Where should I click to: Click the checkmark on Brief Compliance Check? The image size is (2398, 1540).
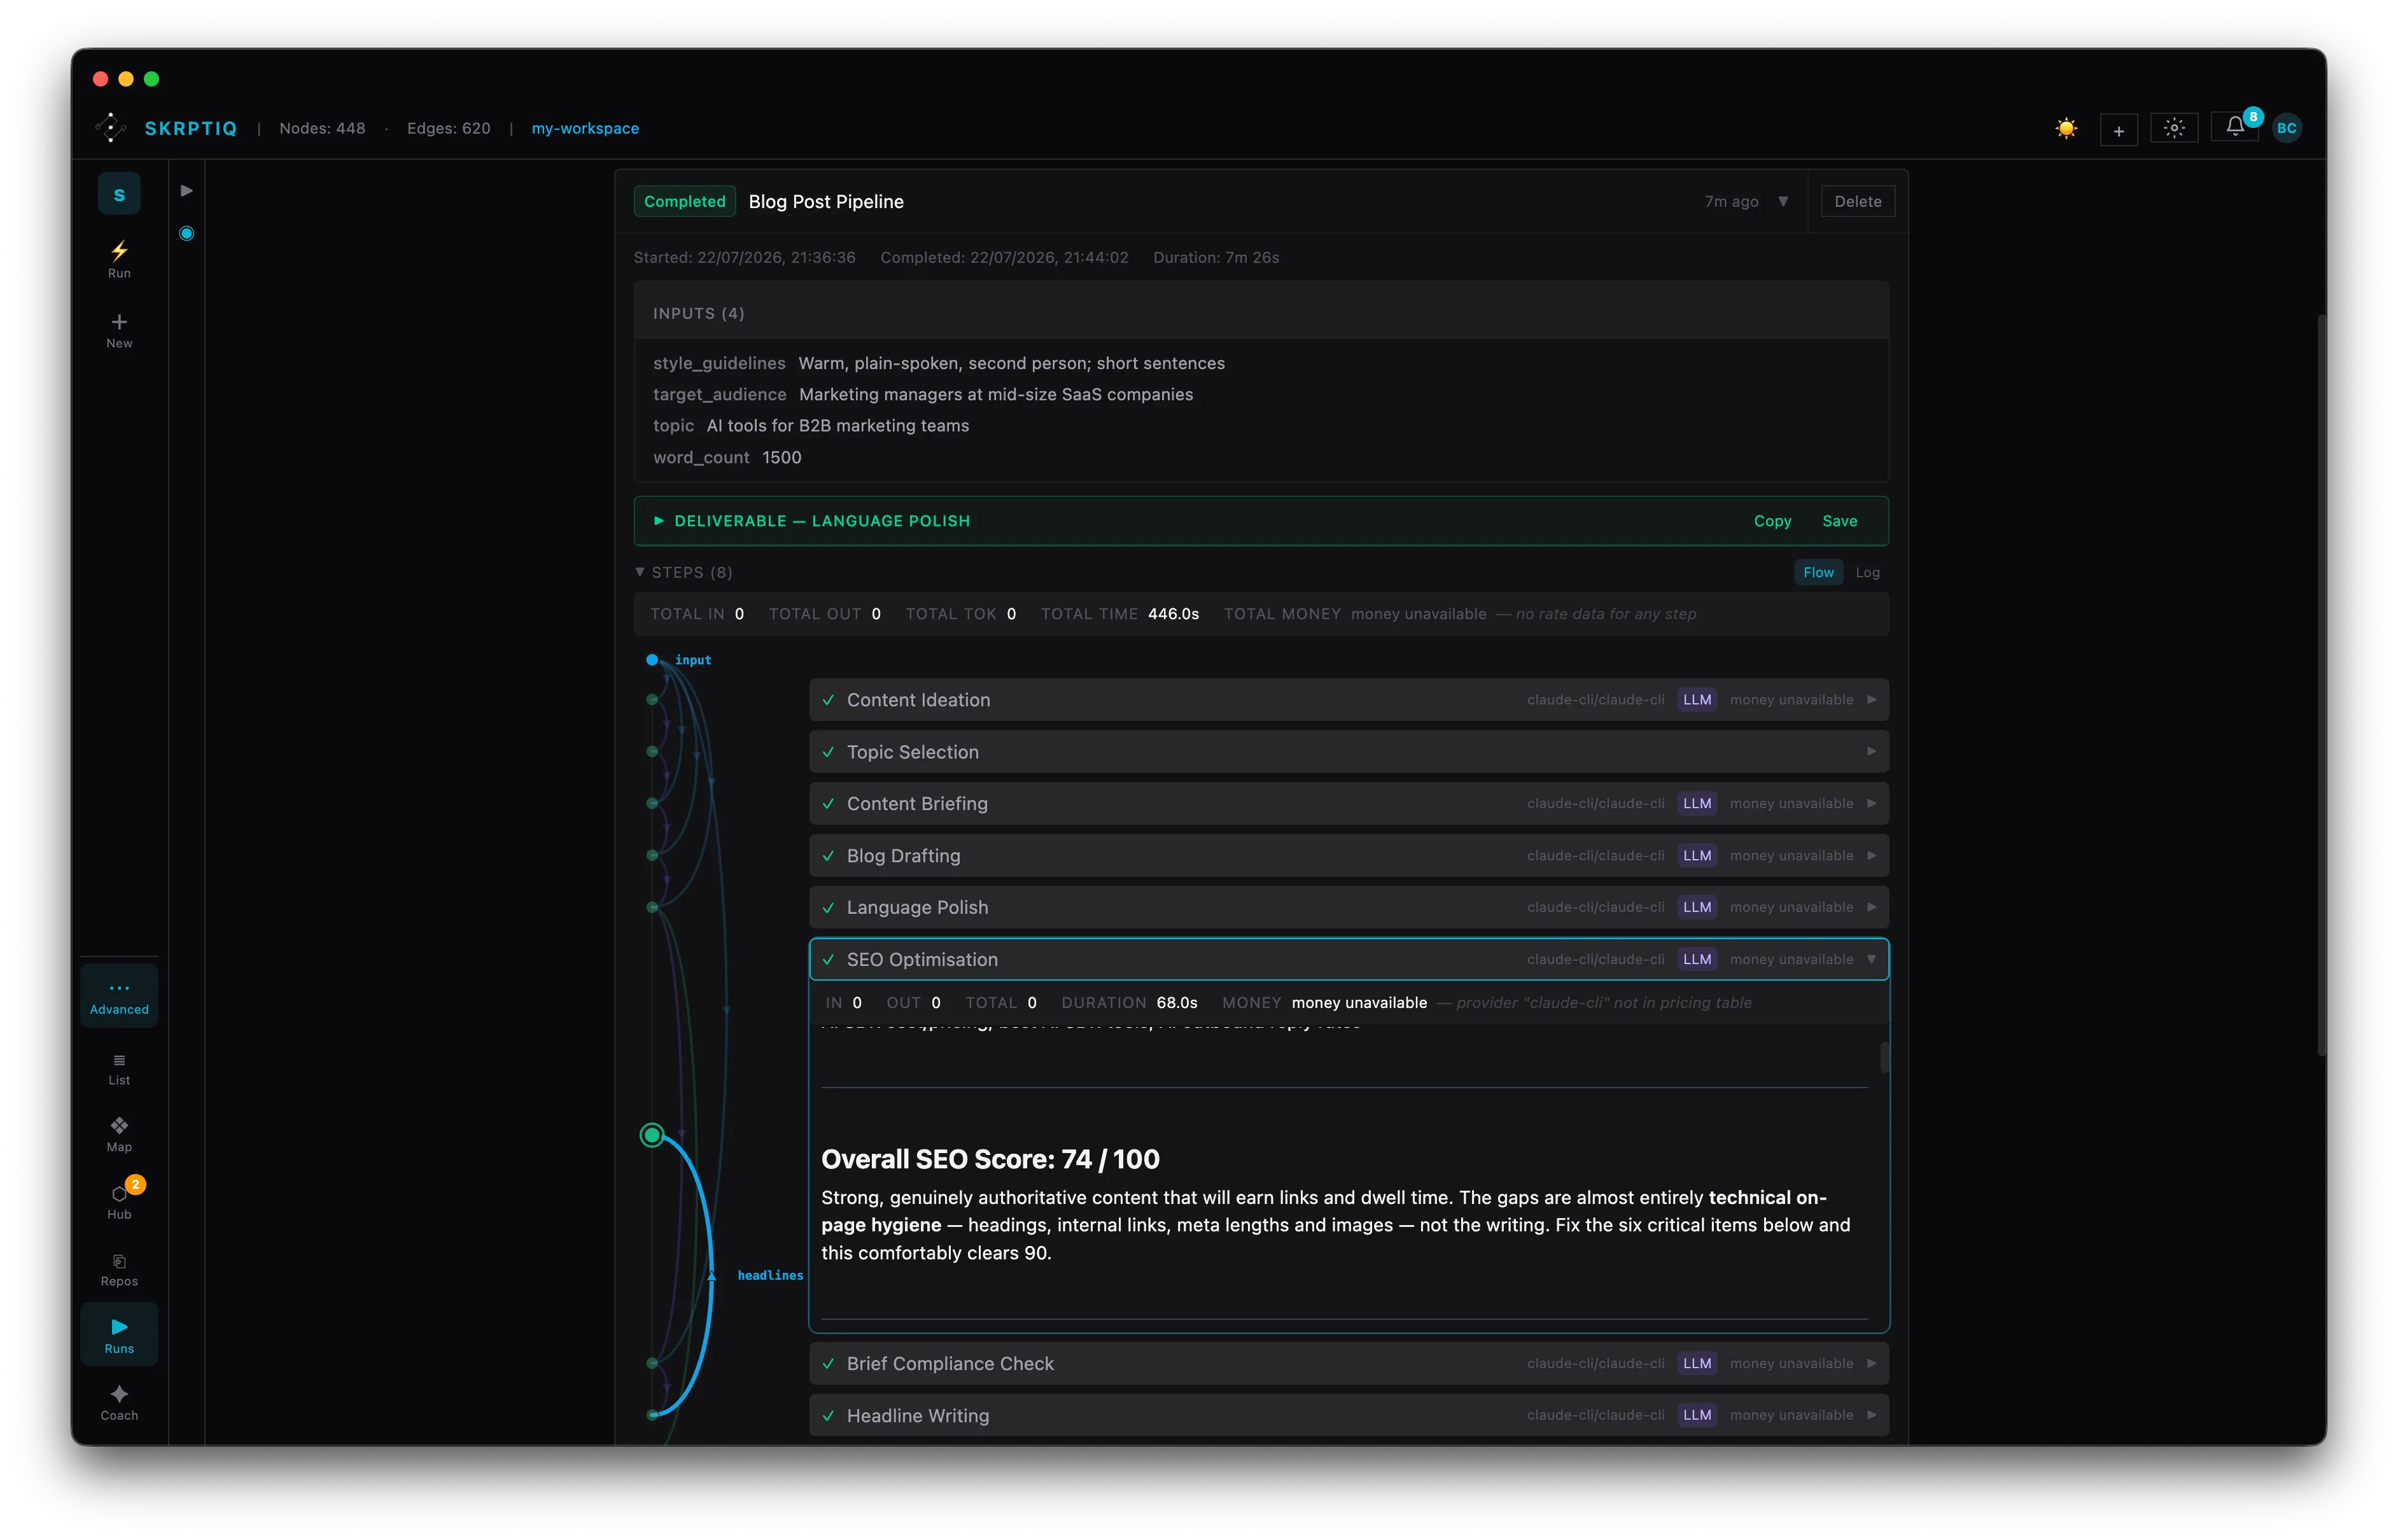coord(828,1364)
